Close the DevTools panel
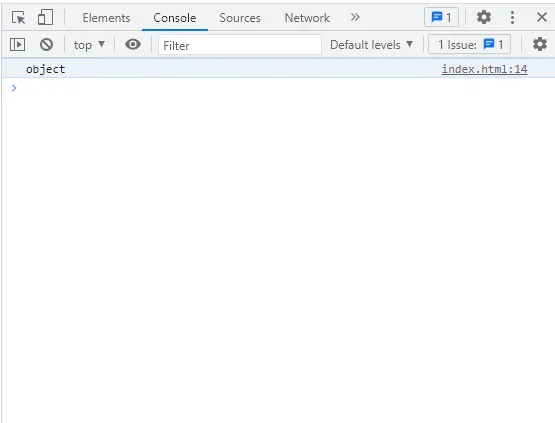 [x=542, y=17]
